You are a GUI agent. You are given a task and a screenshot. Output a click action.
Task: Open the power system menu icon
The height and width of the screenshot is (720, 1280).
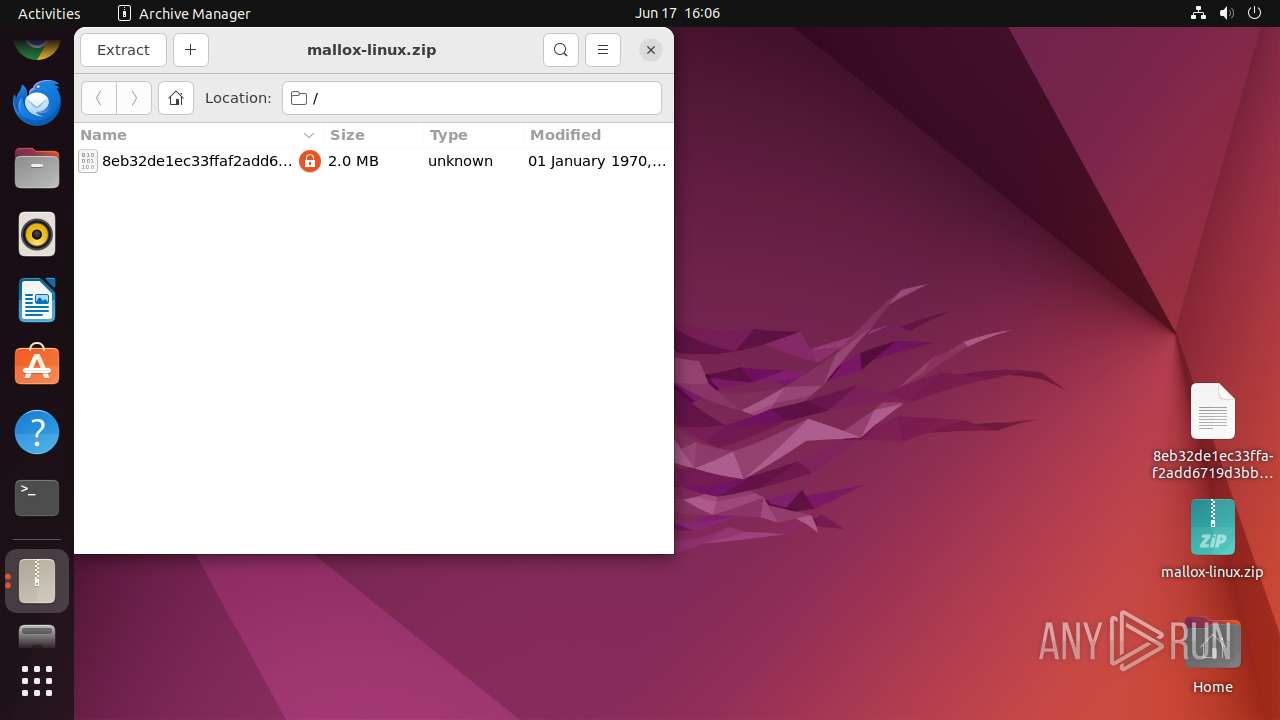1255,13
